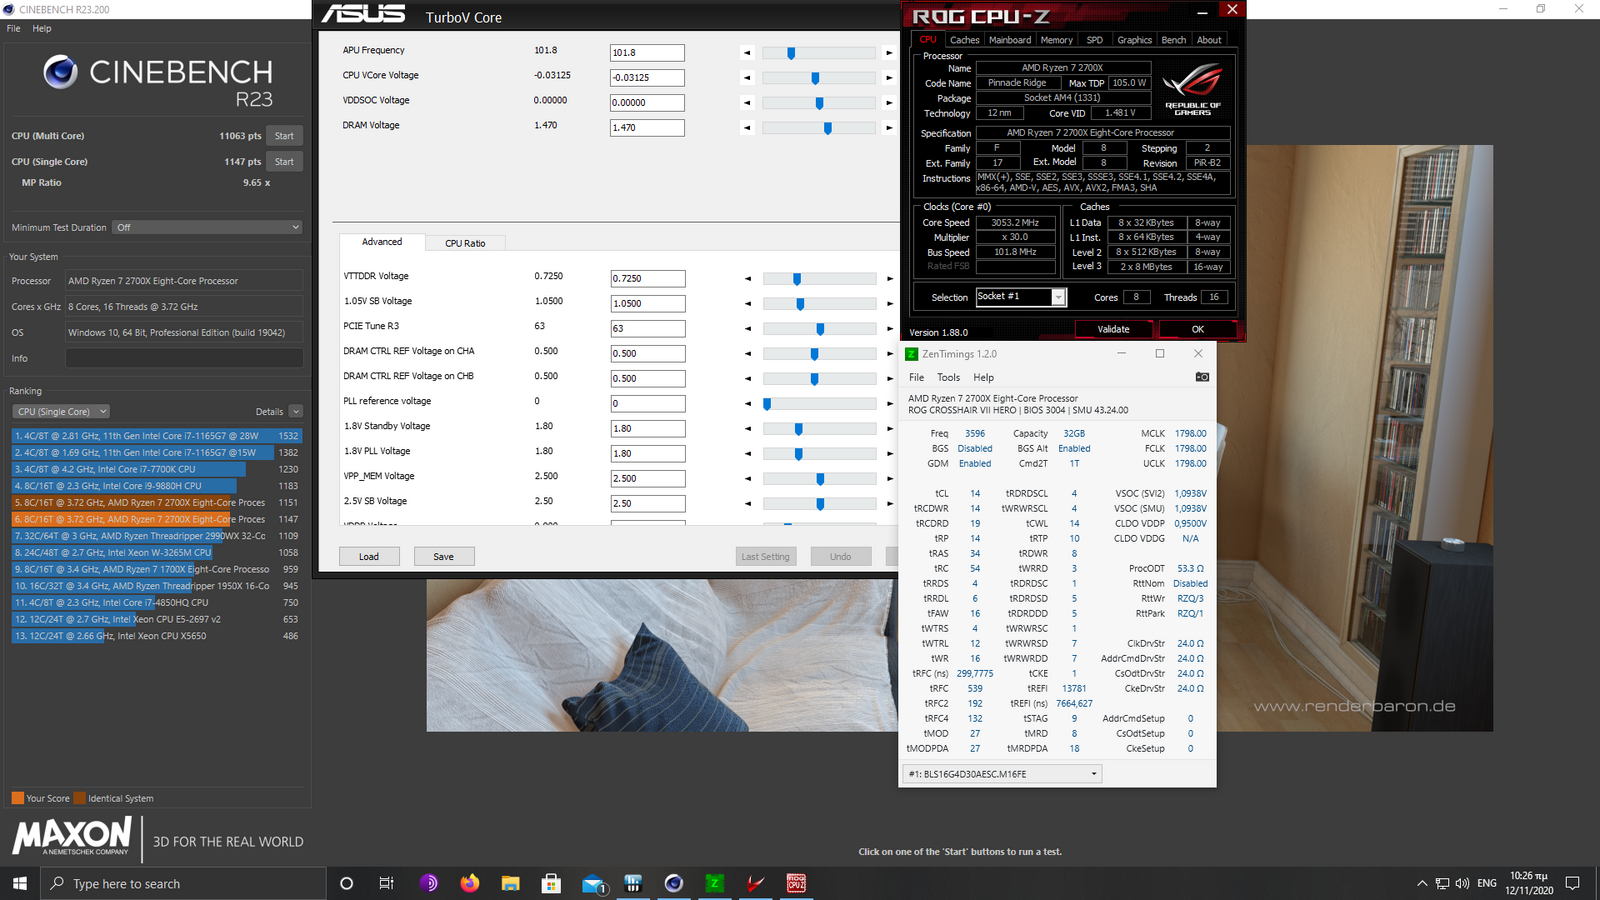Screen dimensions: 1600x900
Task: Open network status from the system tray
Action: point(1442,883)
